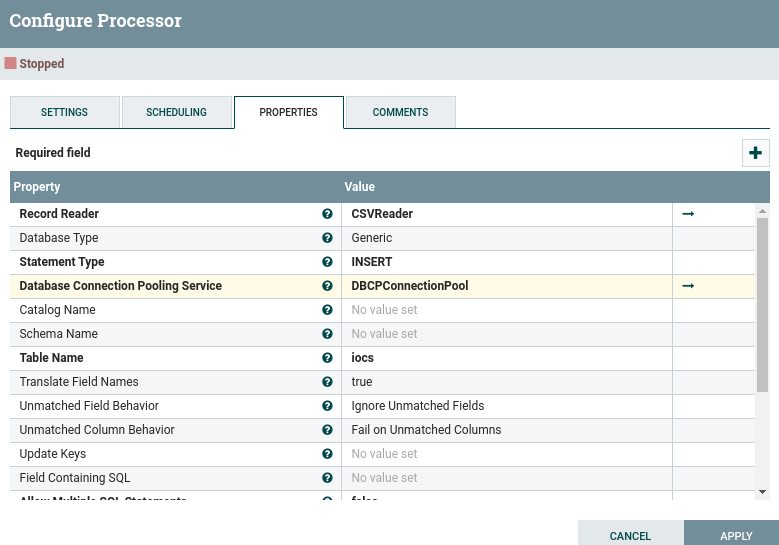Image resolution: width=779 pixels, height=545 pixels.
Task: Click help icon for Unmatched Column Behavior
Action: tap(327, 430)
